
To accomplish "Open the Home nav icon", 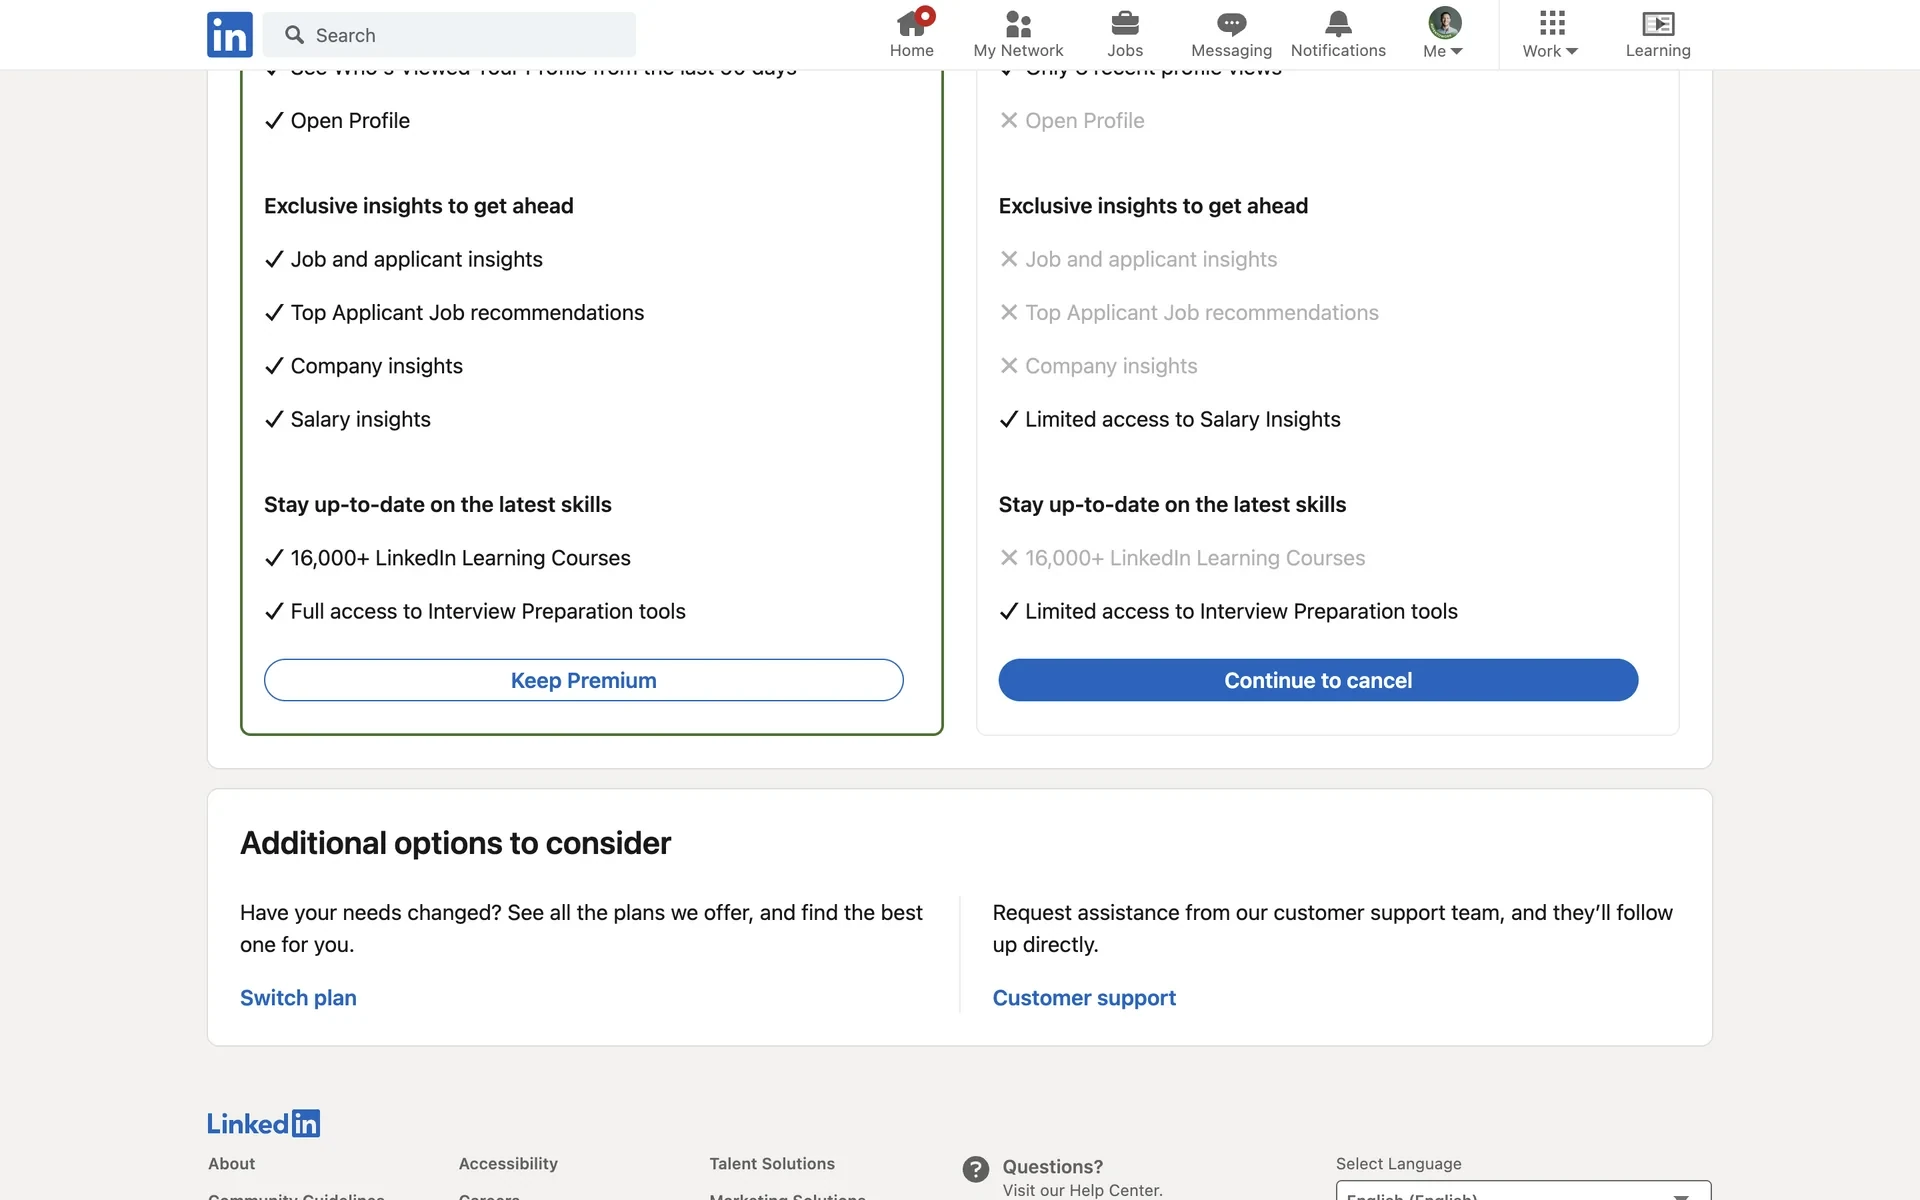I will [x=911, y=35].
